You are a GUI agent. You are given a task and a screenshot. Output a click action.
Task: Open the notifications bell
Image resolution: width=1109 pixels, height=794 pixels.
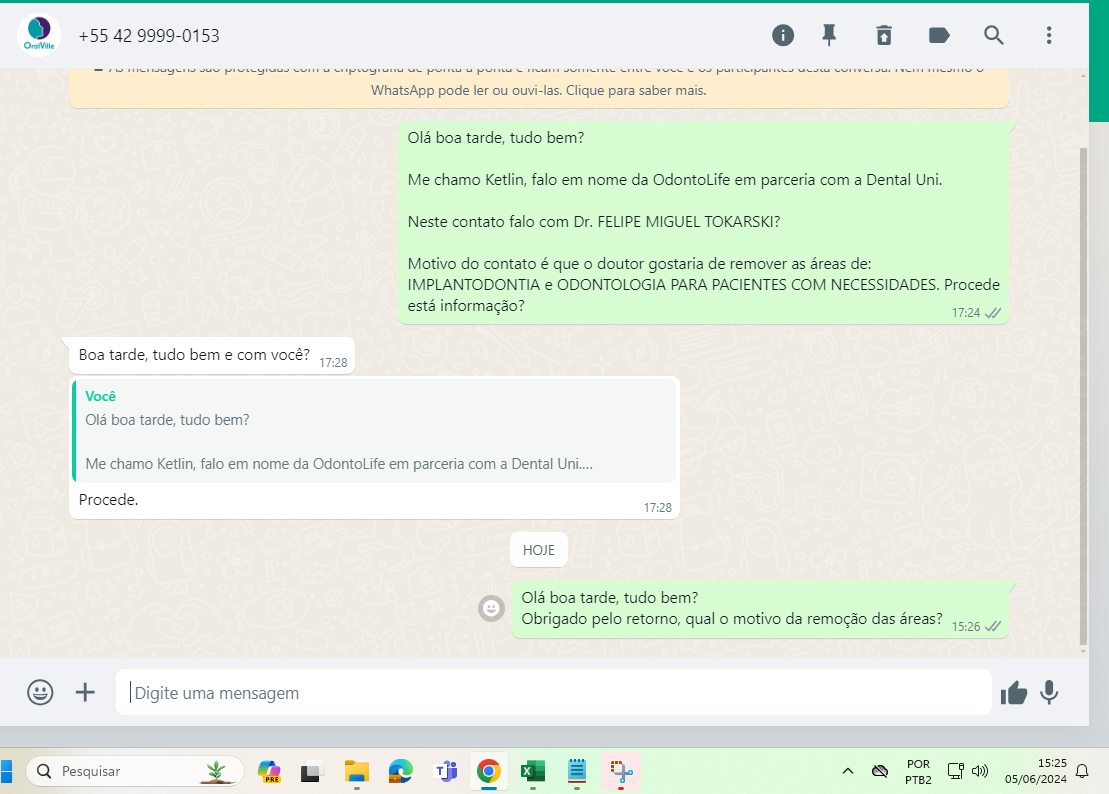(x=1082, y=771)
